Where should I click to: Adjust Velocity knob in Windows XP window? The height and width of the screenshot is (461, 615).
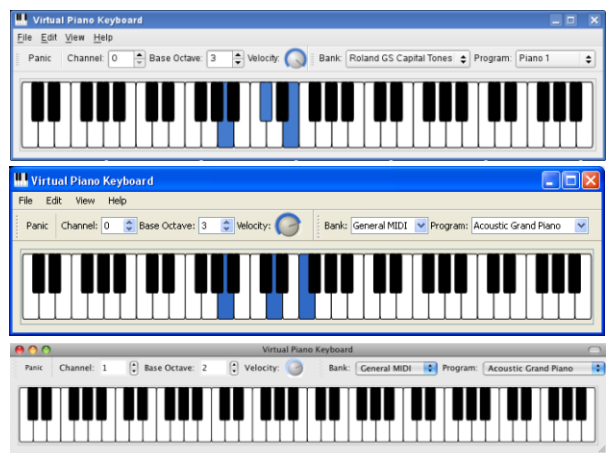point(288,225)
